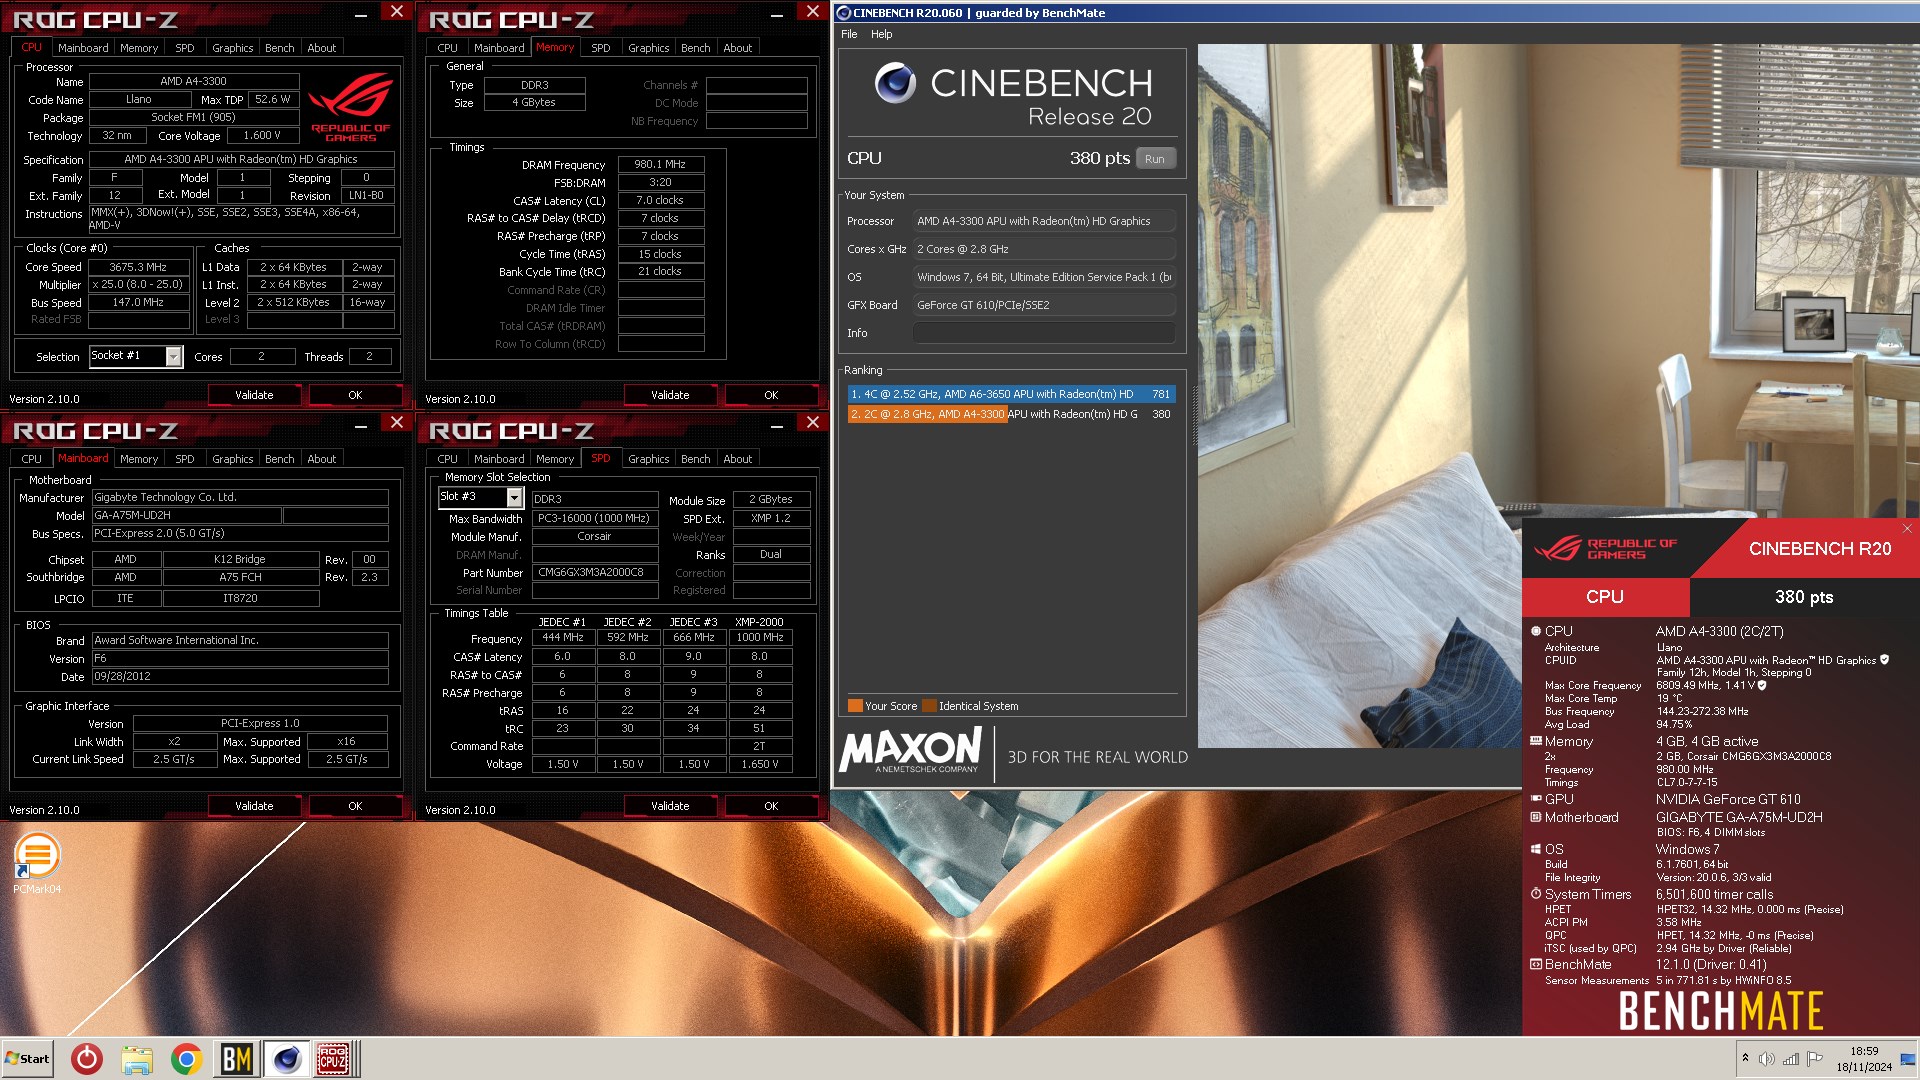Open Action Center flag tray icon
Screen dimensions: 1920x1080
tap(1815, 1058)
